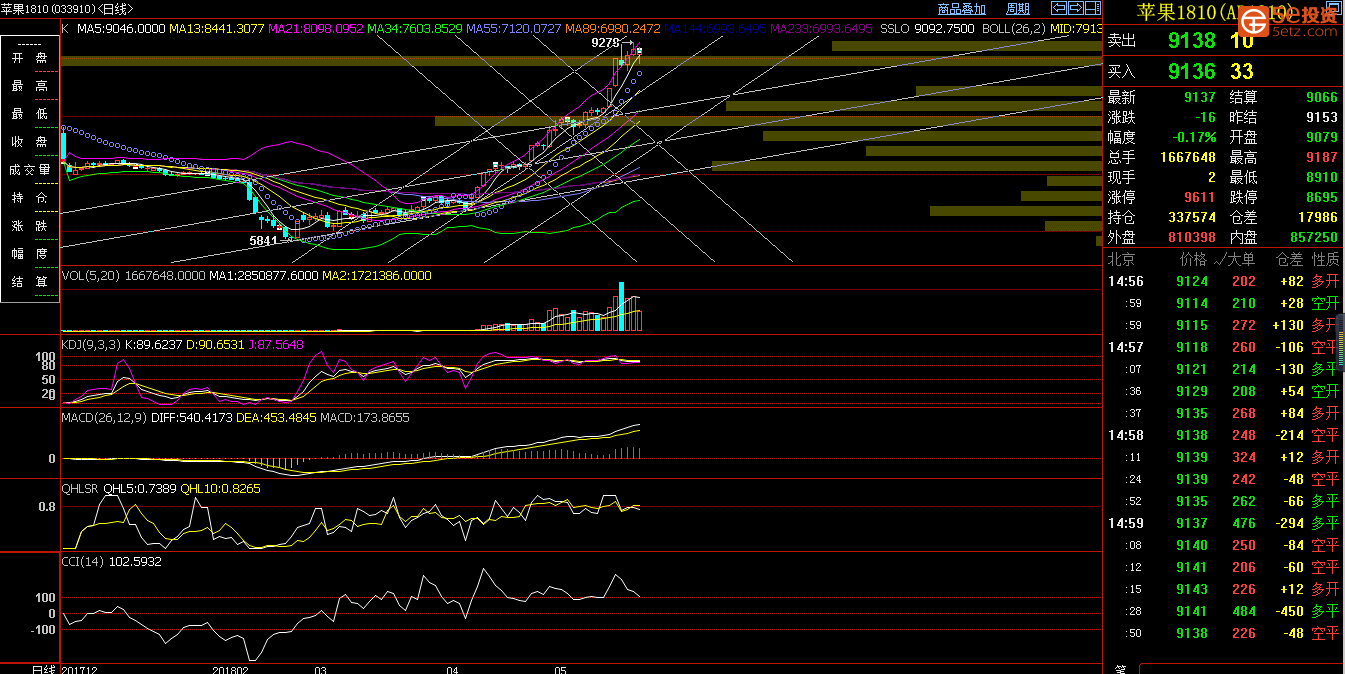Click the 最低 value 8910
Image resolution: width=1345 pixels, height=674 pixels.
(x=1321, y=177)
